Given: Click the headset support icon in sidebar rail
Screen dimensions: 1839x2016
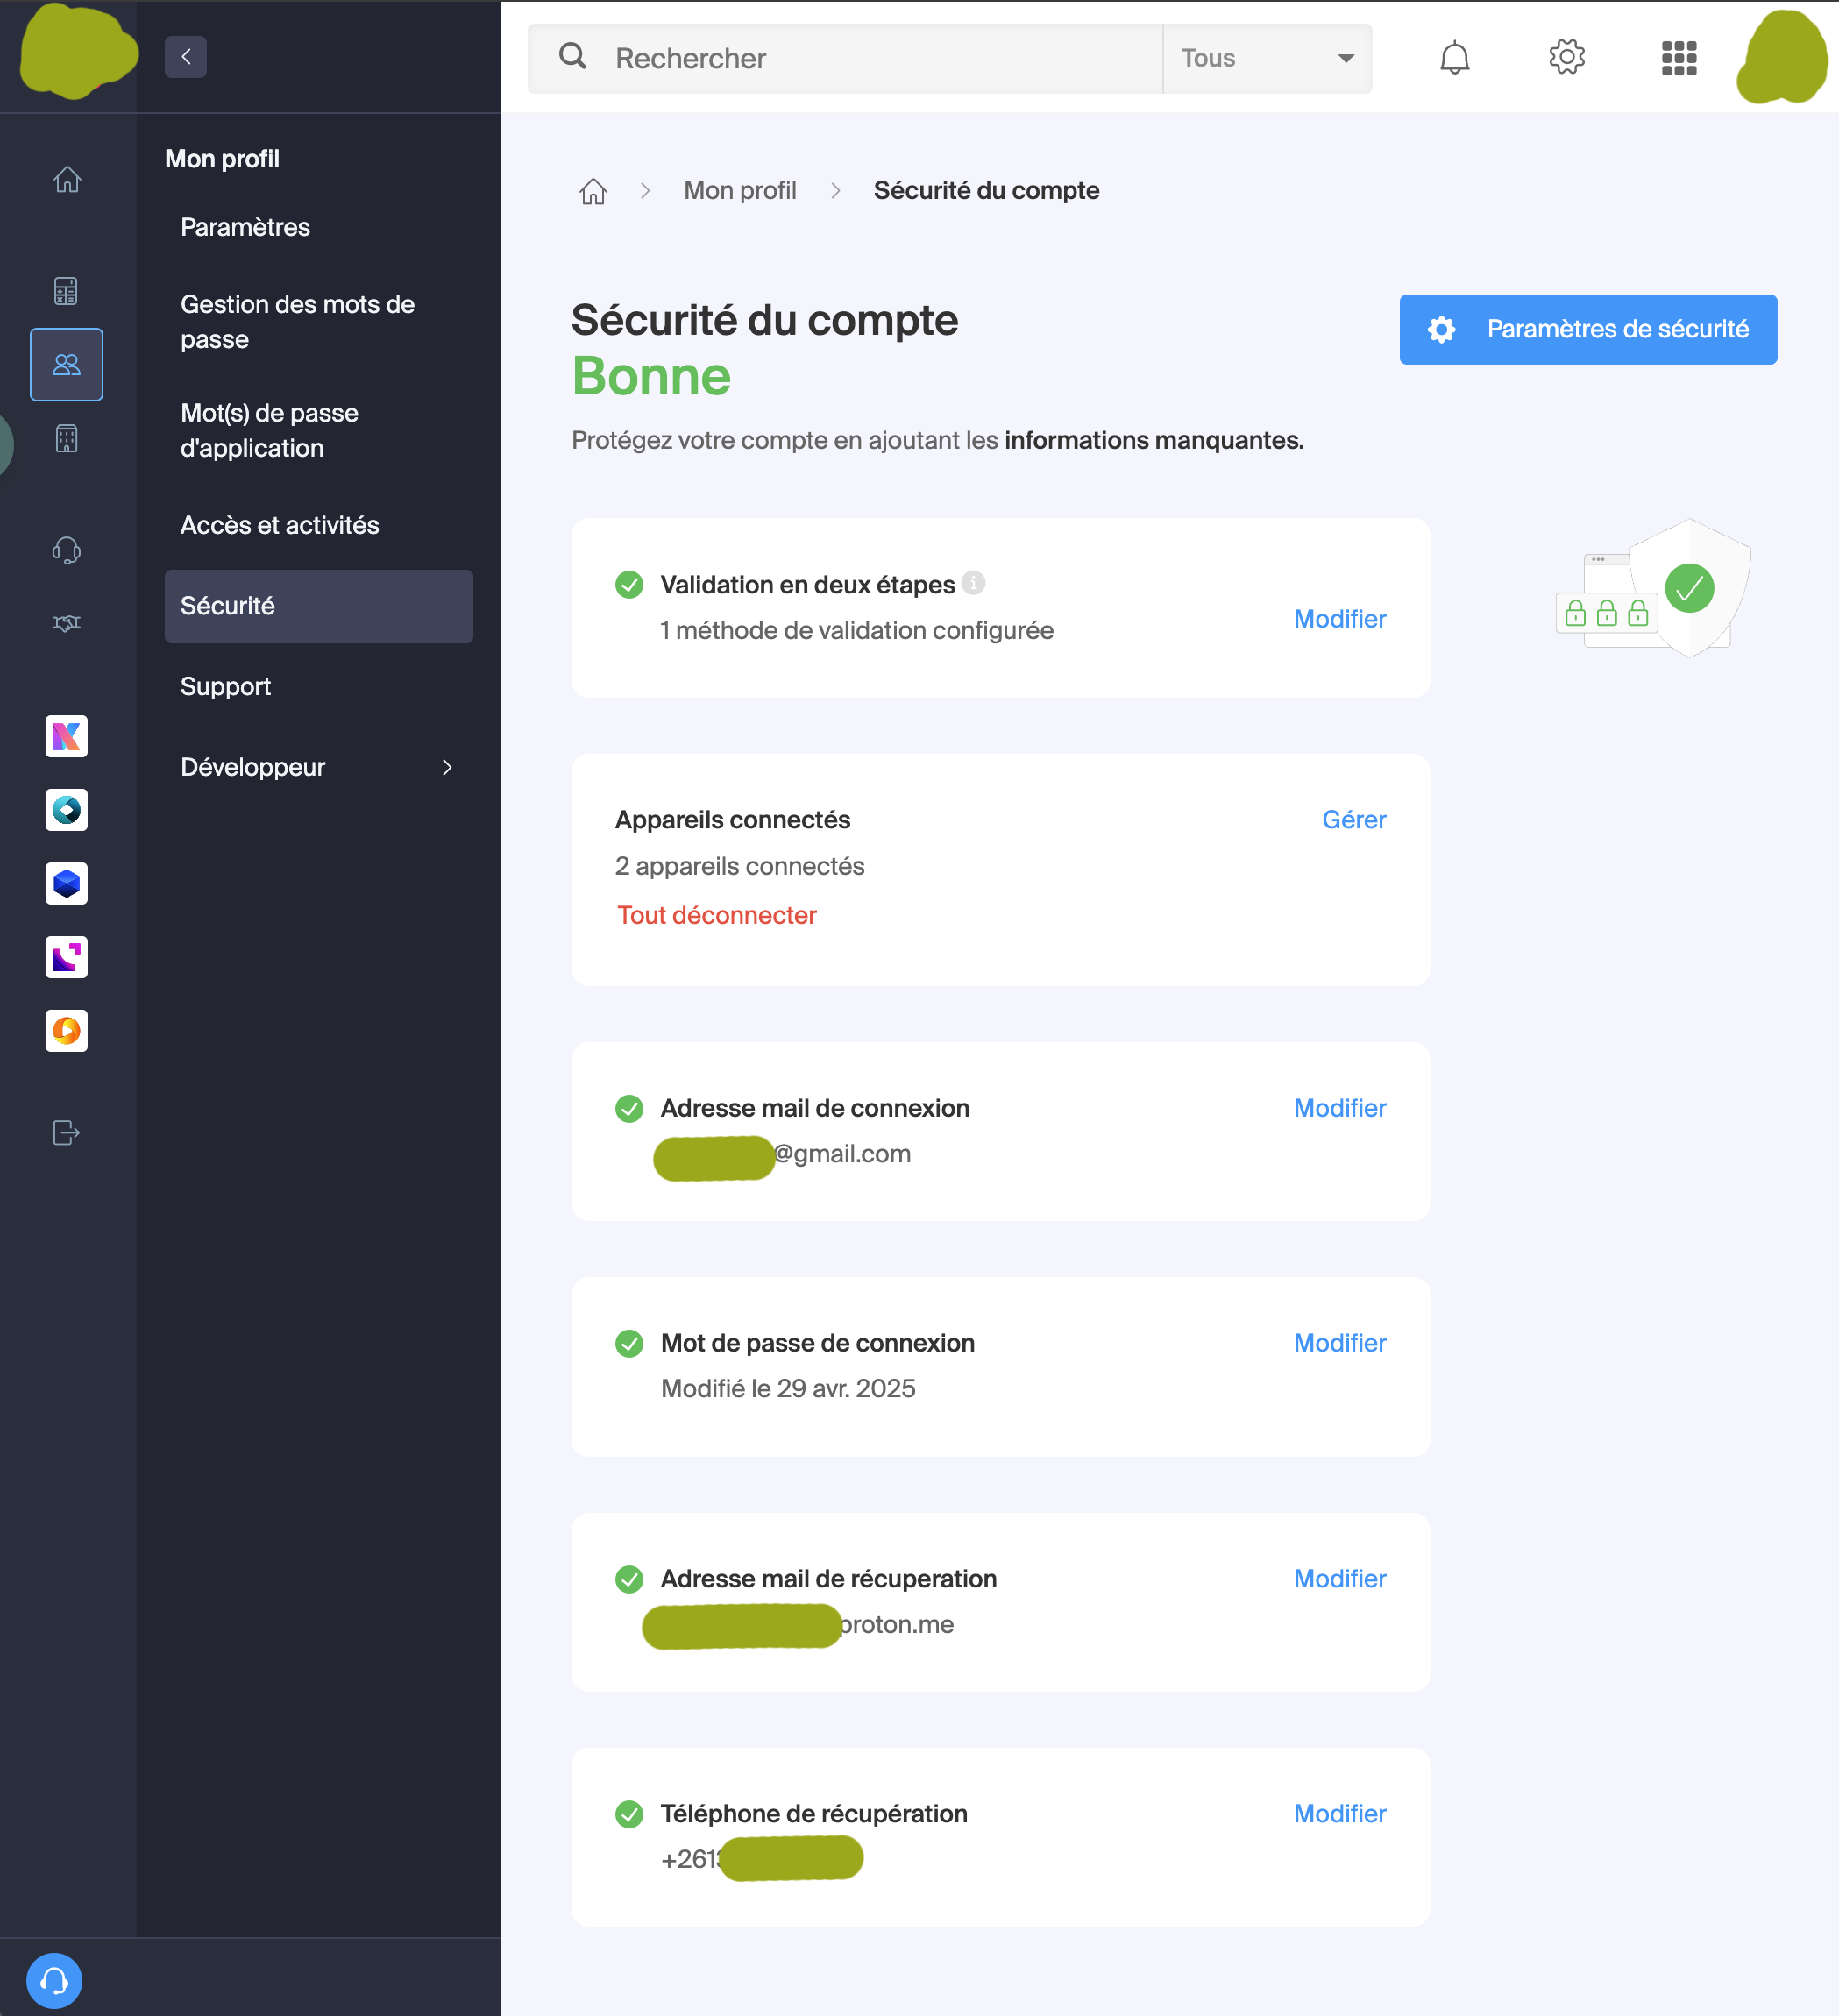Looking at the screenshot, I should [67, 550].
